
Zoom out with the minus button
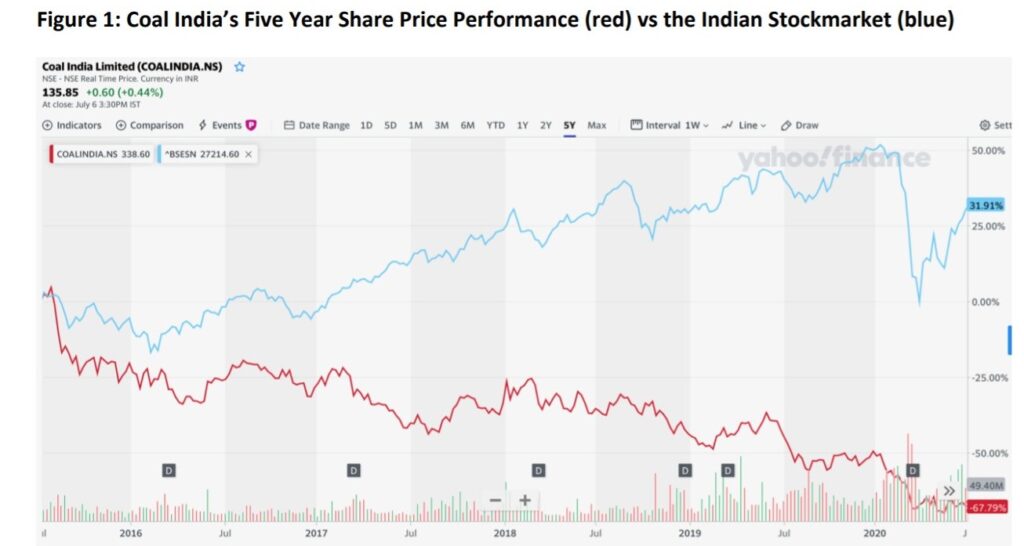click(x=495, y=500)
